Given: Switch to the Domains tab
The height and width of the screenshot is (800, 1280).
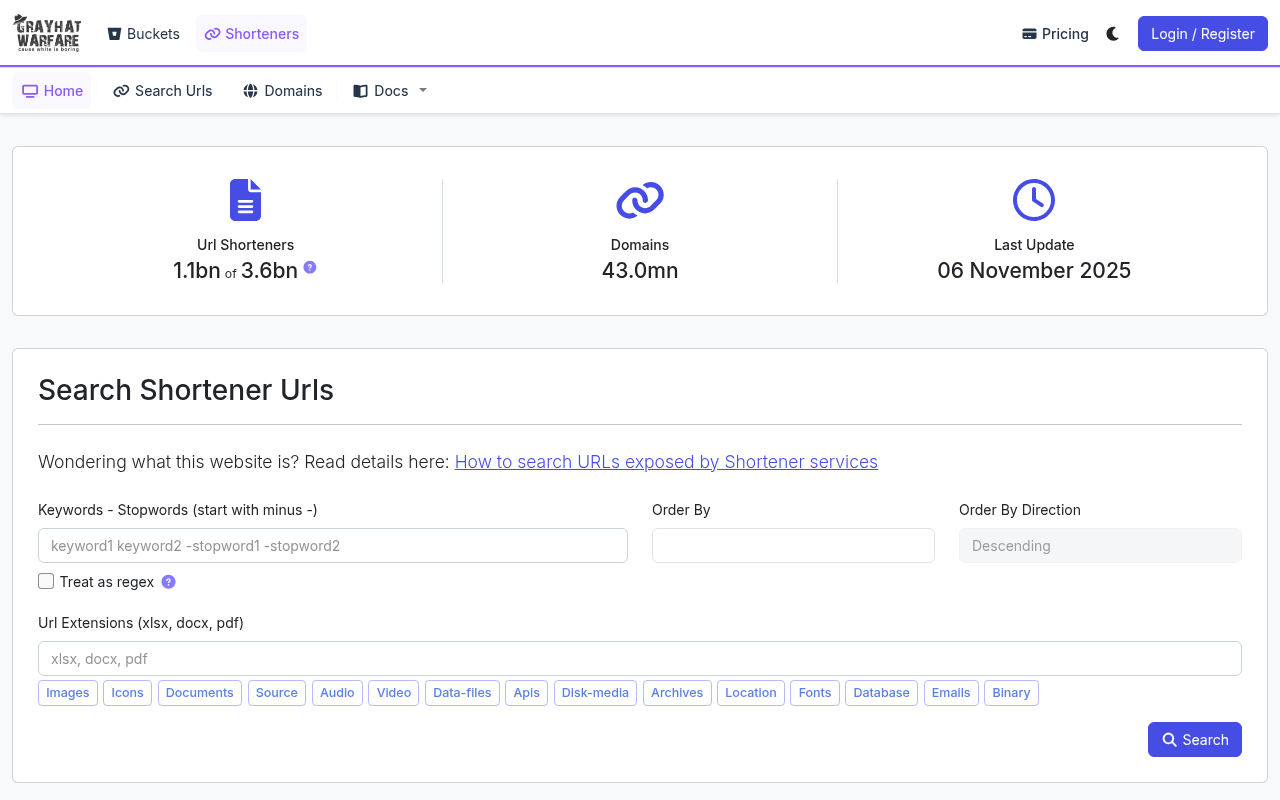Looking at the screenshot, I should pos(283,91).
